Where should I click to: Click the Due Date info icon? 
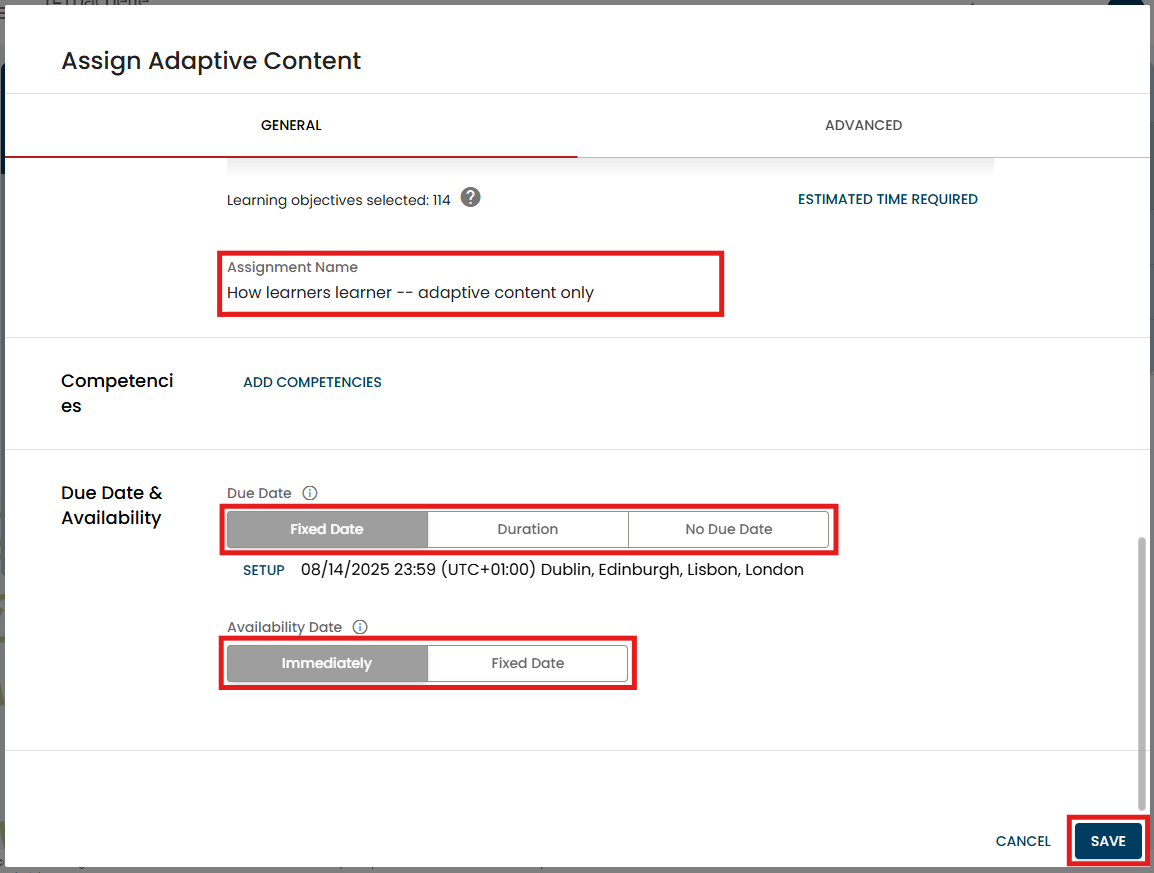pos(310,493)
